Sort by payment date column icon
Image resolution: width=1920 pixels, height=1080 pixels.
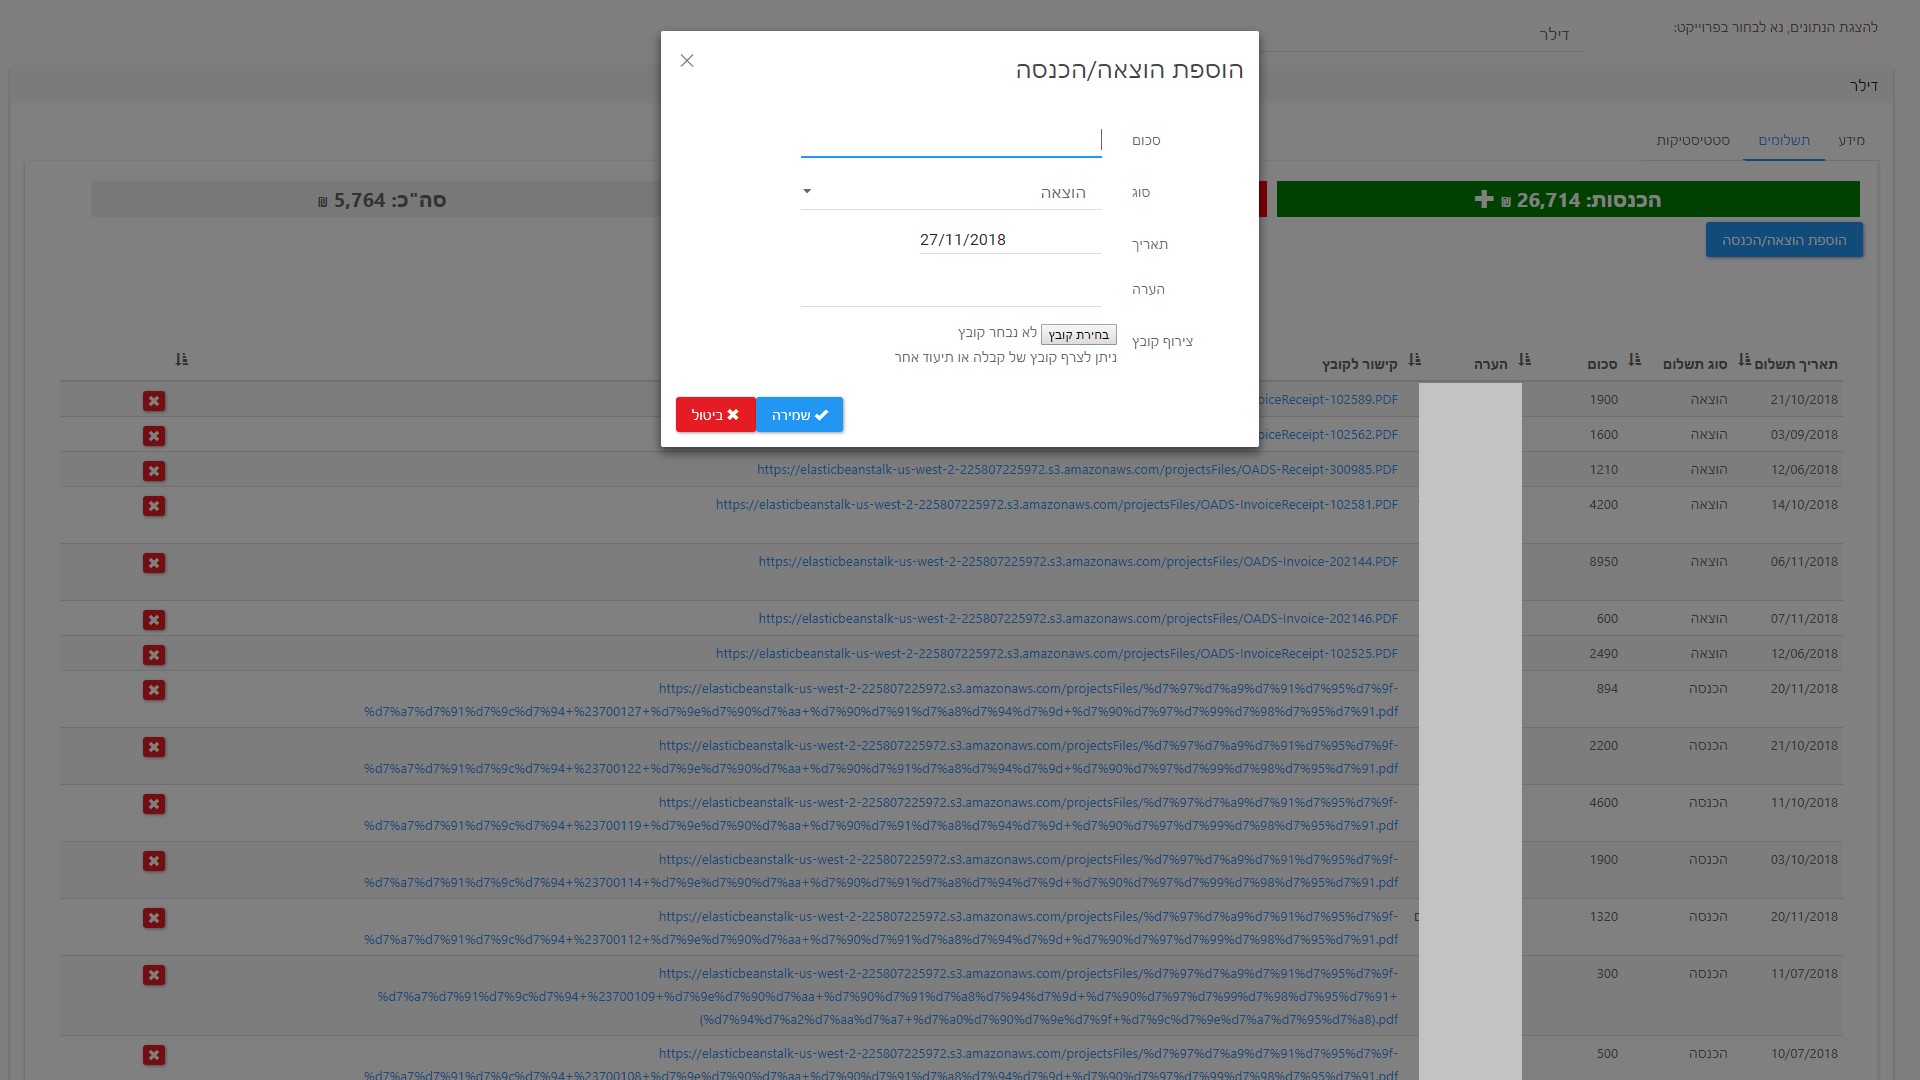coord(1745,360)
